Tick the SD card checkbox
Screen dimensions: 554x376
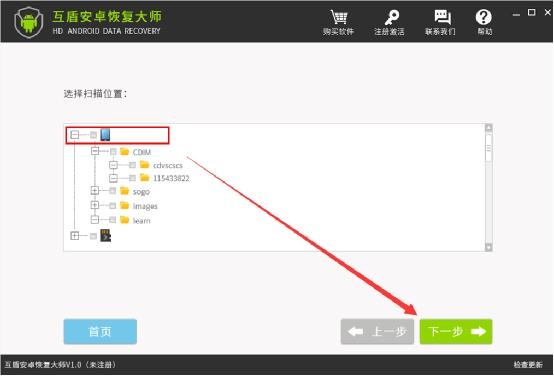(x=93, y=236)
